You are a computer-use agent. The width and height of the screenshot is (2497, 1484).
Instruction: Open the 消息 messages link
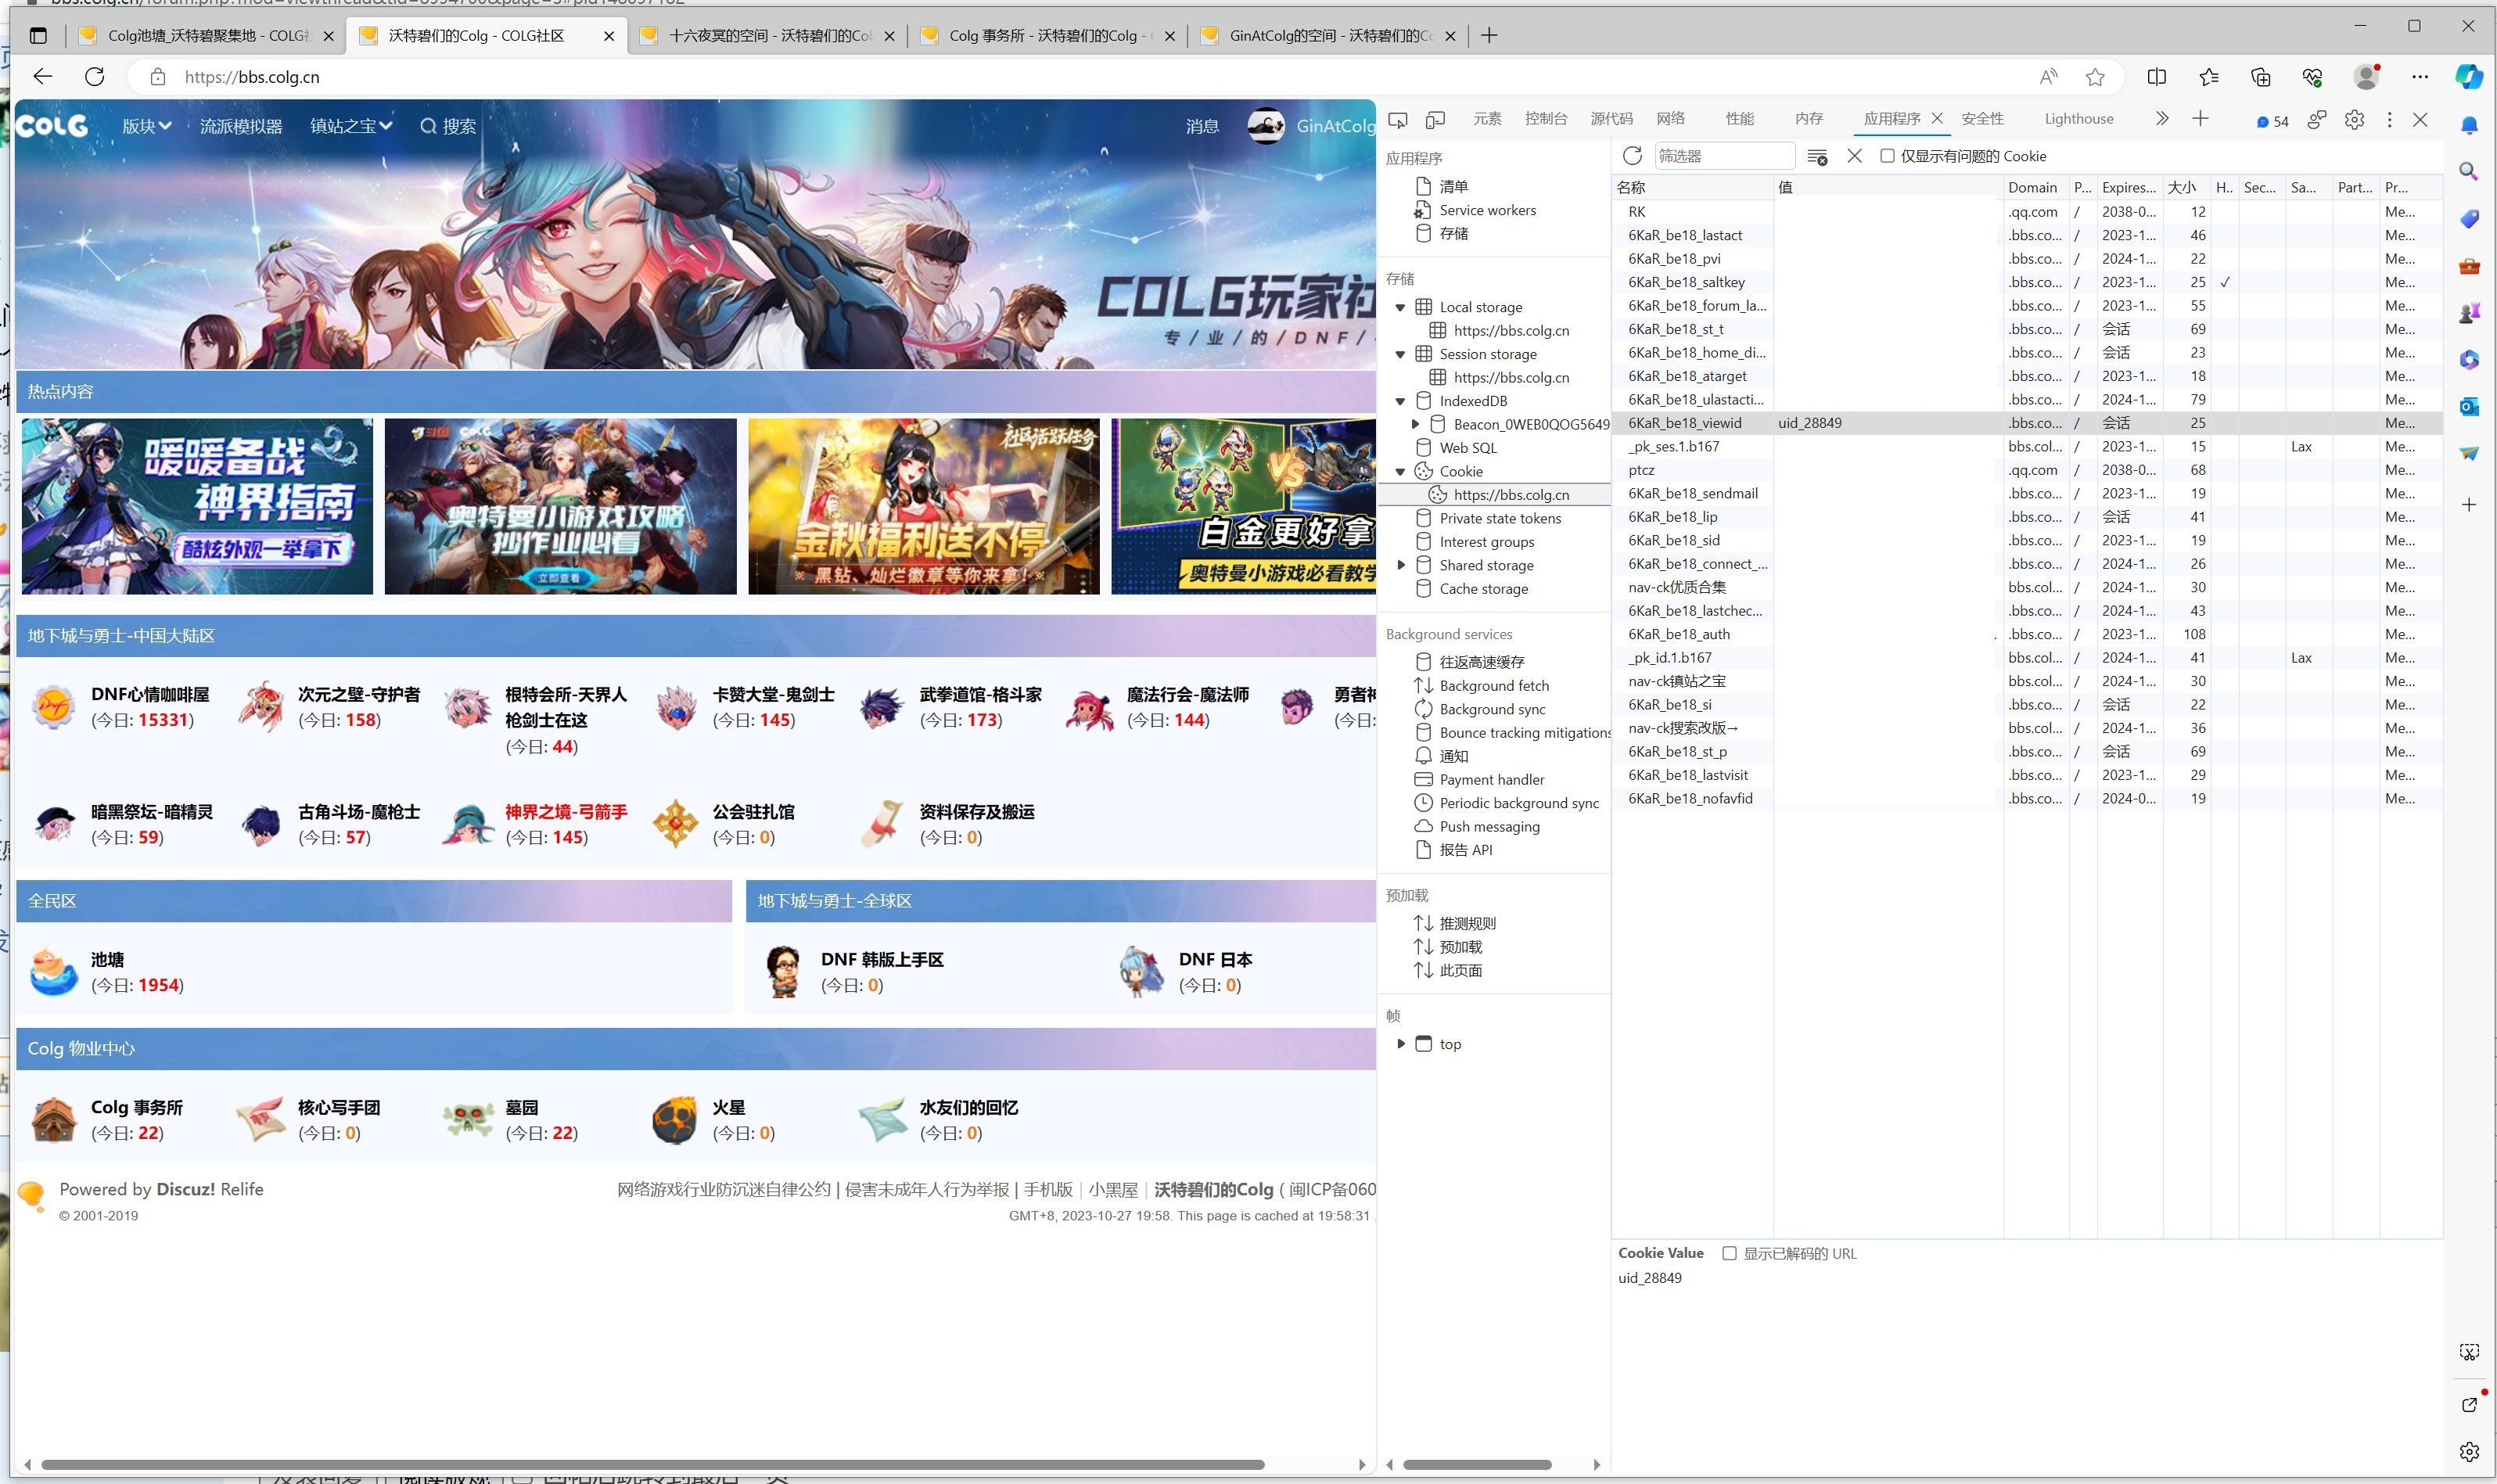(1202, 126)
